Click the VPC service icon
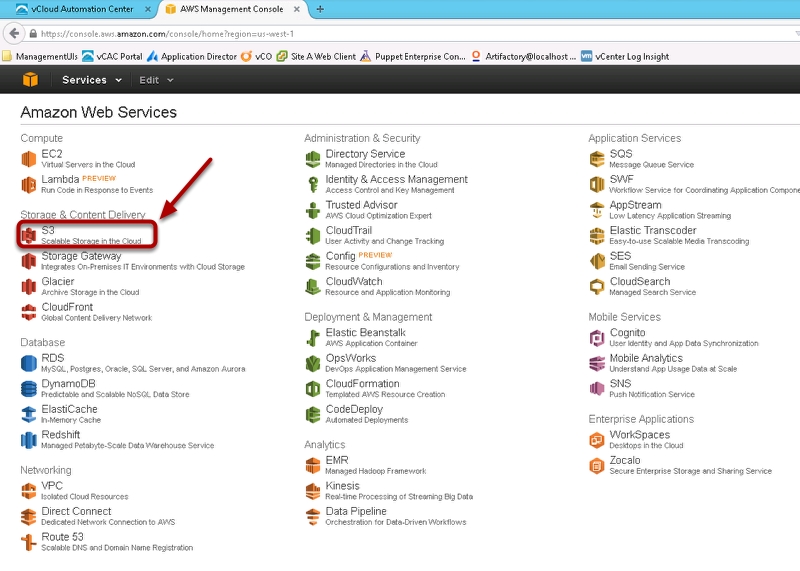This screenshot has width=800, height=571. [29, 490]
